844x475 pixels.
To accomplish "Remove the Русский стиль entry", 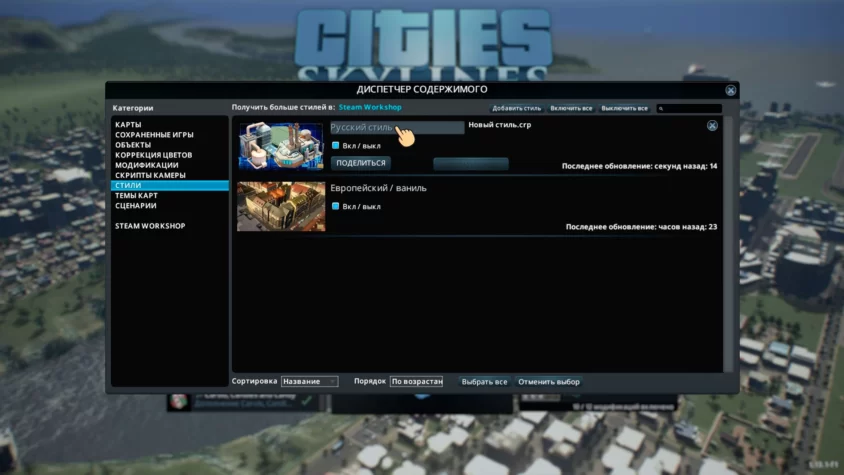I will tap(712, 125).
